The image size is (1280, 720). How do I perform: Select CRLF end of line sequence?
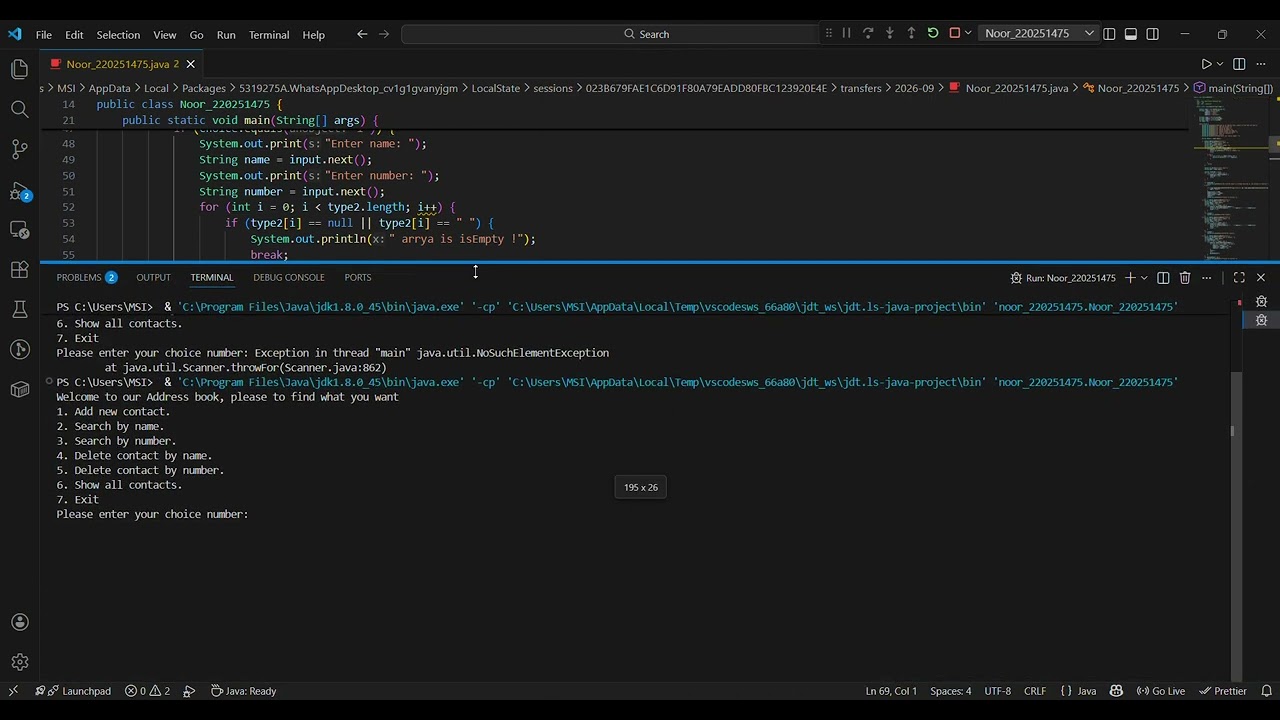1035,691
